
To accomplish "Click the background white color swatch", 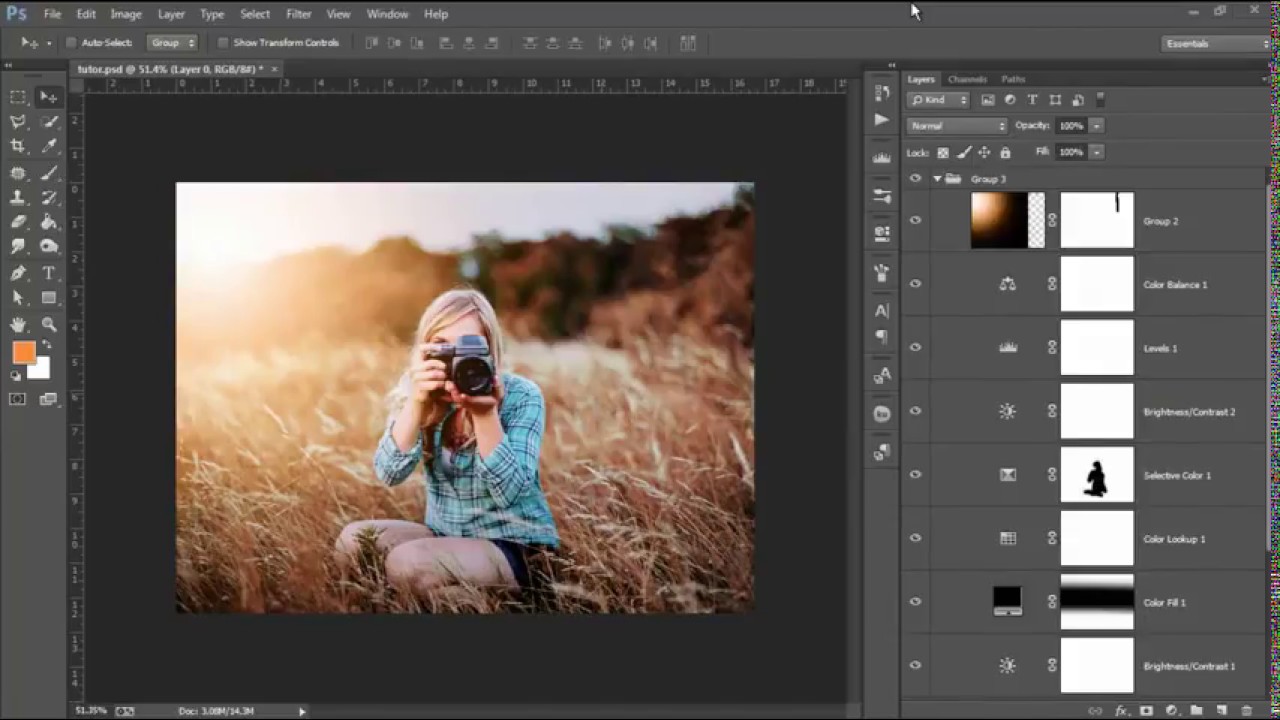I will tap(41, 371).
